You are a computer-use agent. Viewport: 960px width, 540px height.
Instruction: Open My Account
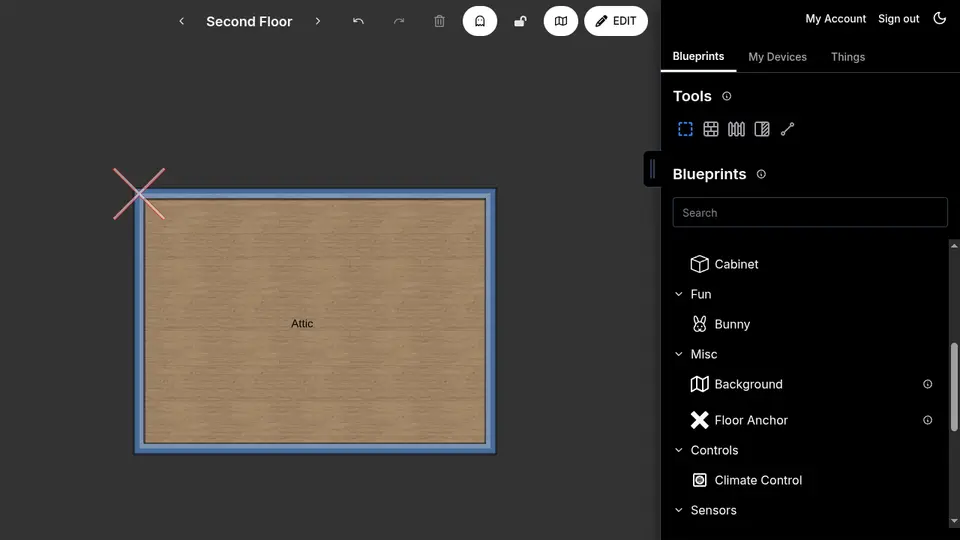(x=835, y=19)
